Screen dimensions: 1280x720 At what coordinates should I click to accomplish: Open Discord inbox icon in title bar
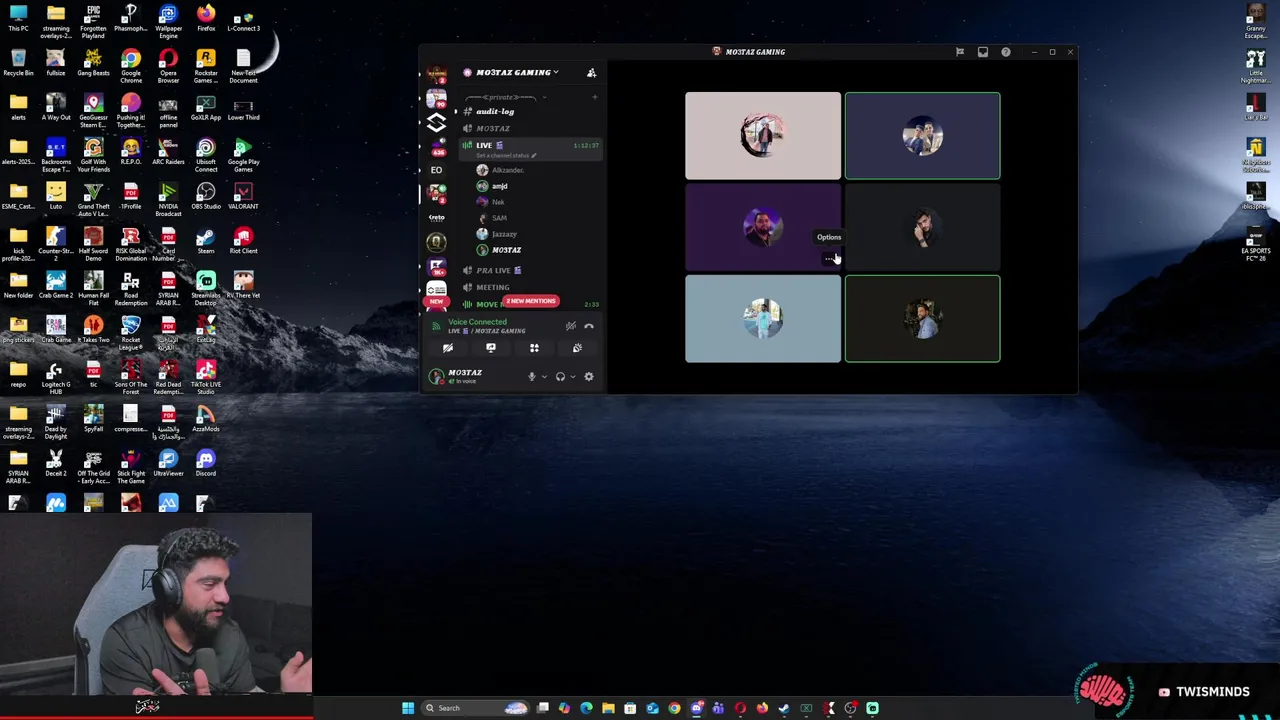coord(983,52)
